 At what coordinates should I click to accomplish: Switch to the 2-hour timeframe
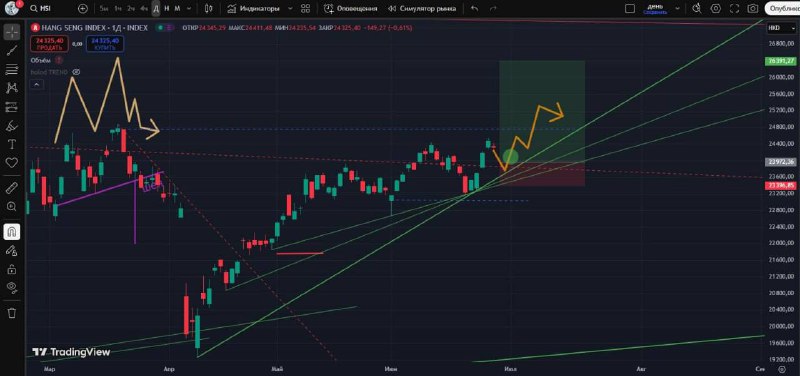tap(131, 9)
